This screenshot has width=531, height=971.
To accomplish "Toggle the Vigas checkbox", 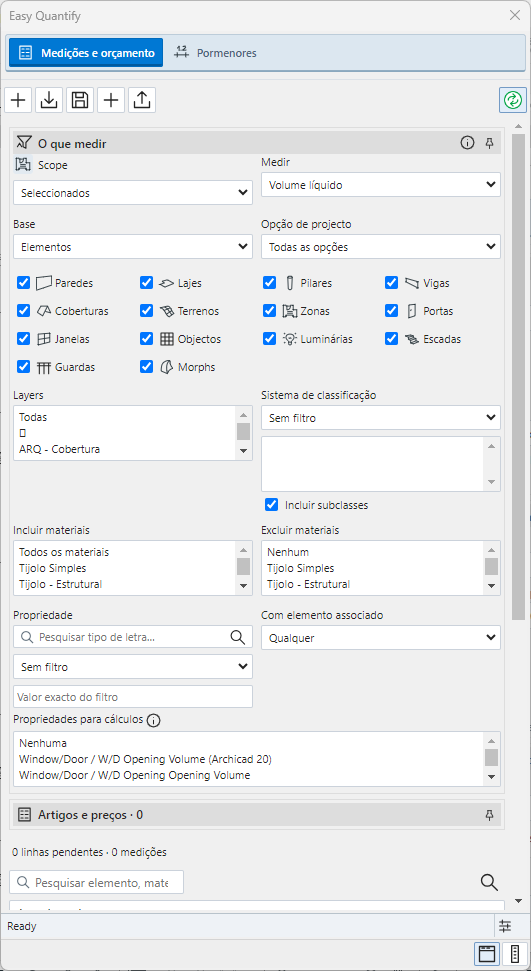I will pyautogui.click(x=391, y=283).
